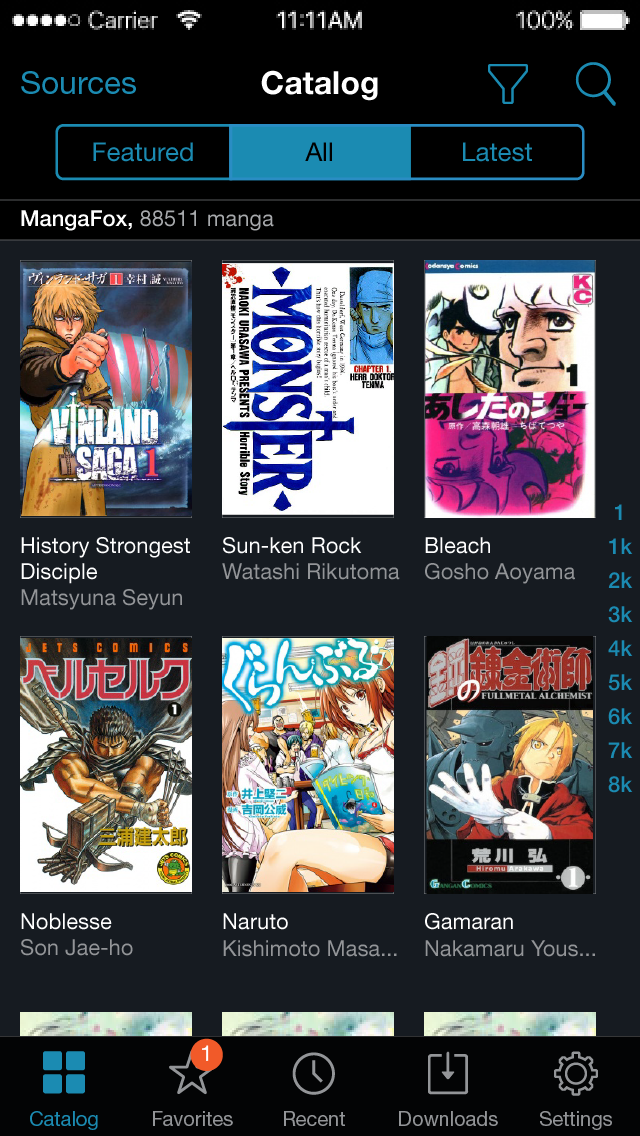The image size is (640, 1136).
Task: Open the filter funnel icon
Action: [507, 83]
